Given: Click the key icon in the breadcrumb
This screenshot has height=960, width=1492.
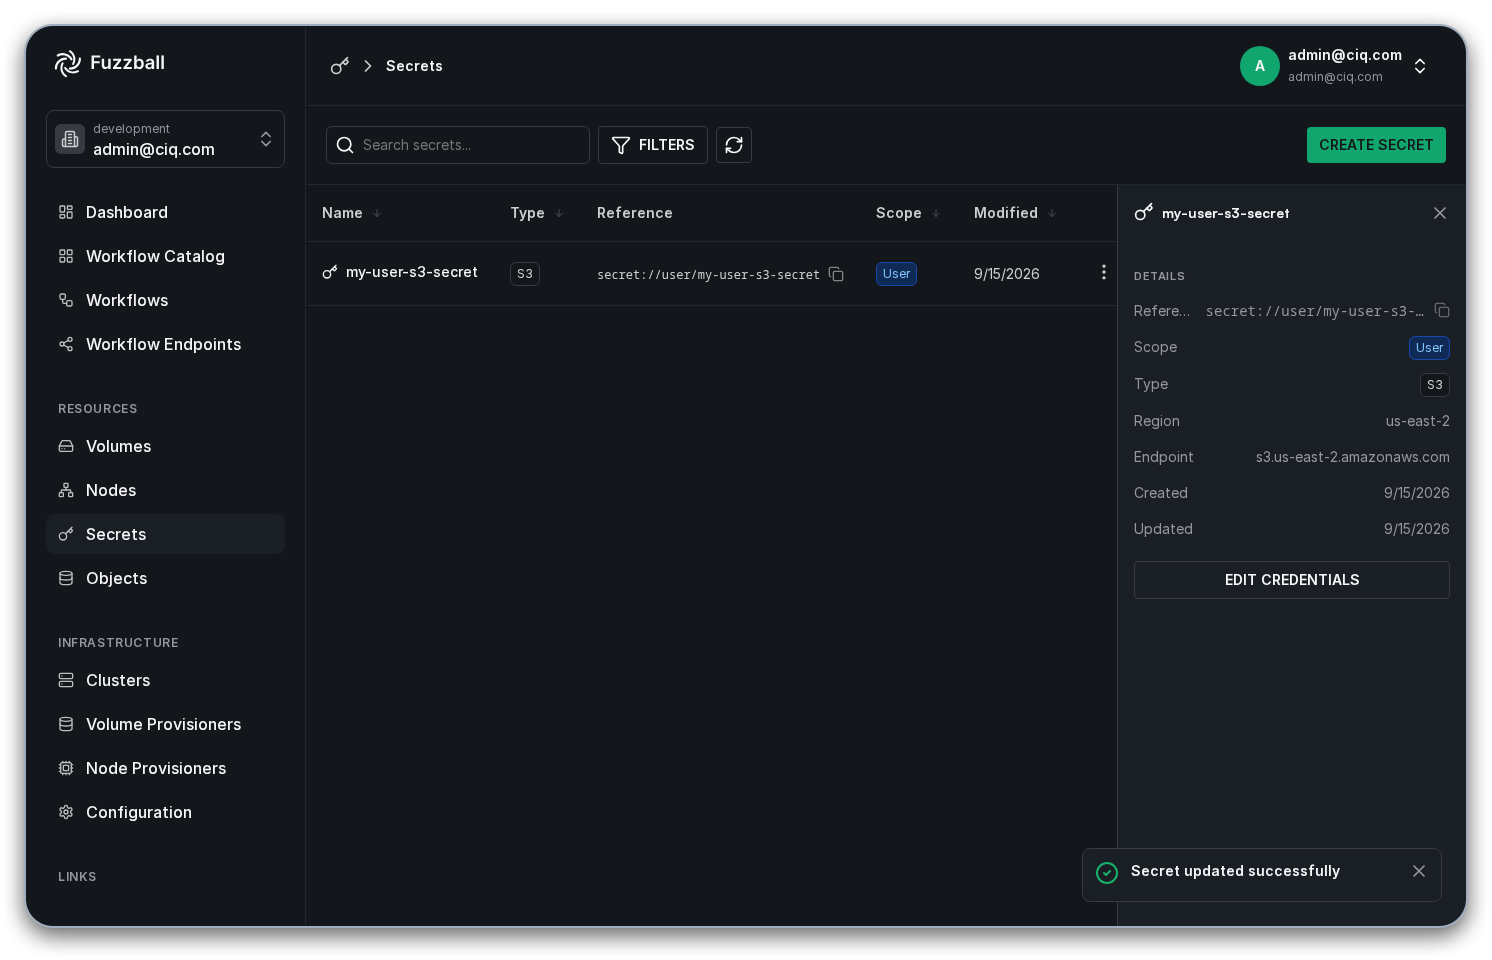Looking at the screenshot, I should (340, 66).
